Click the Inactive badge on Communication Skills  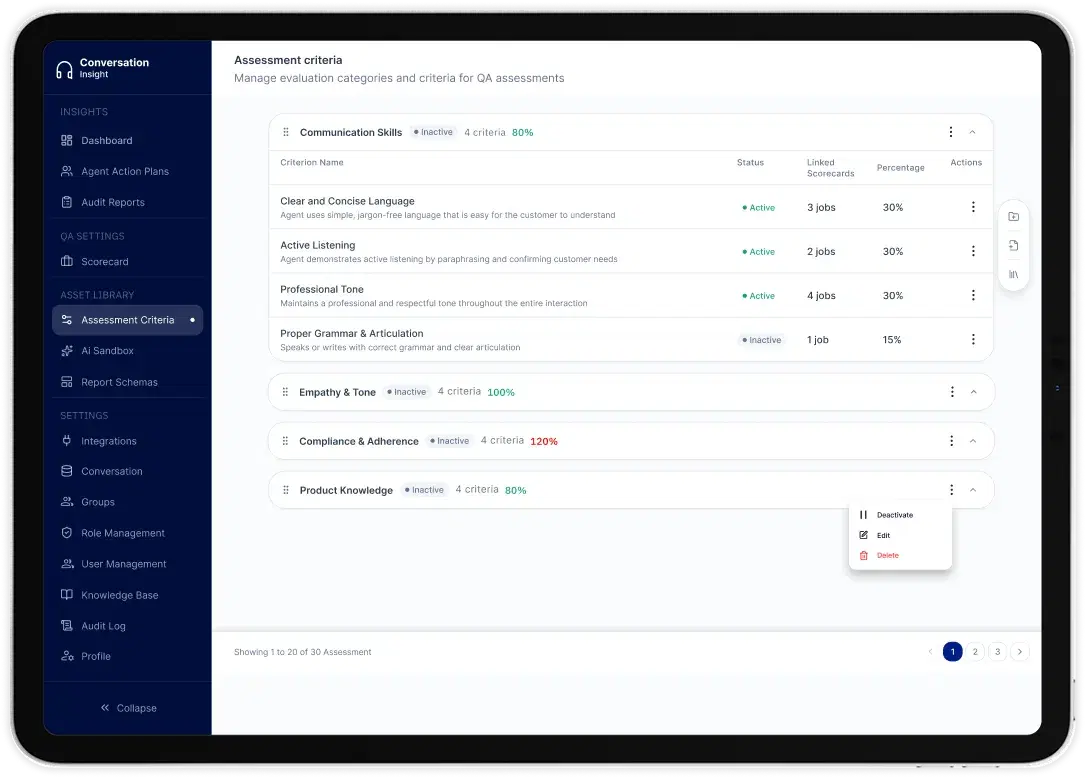[x=433, y=132]
